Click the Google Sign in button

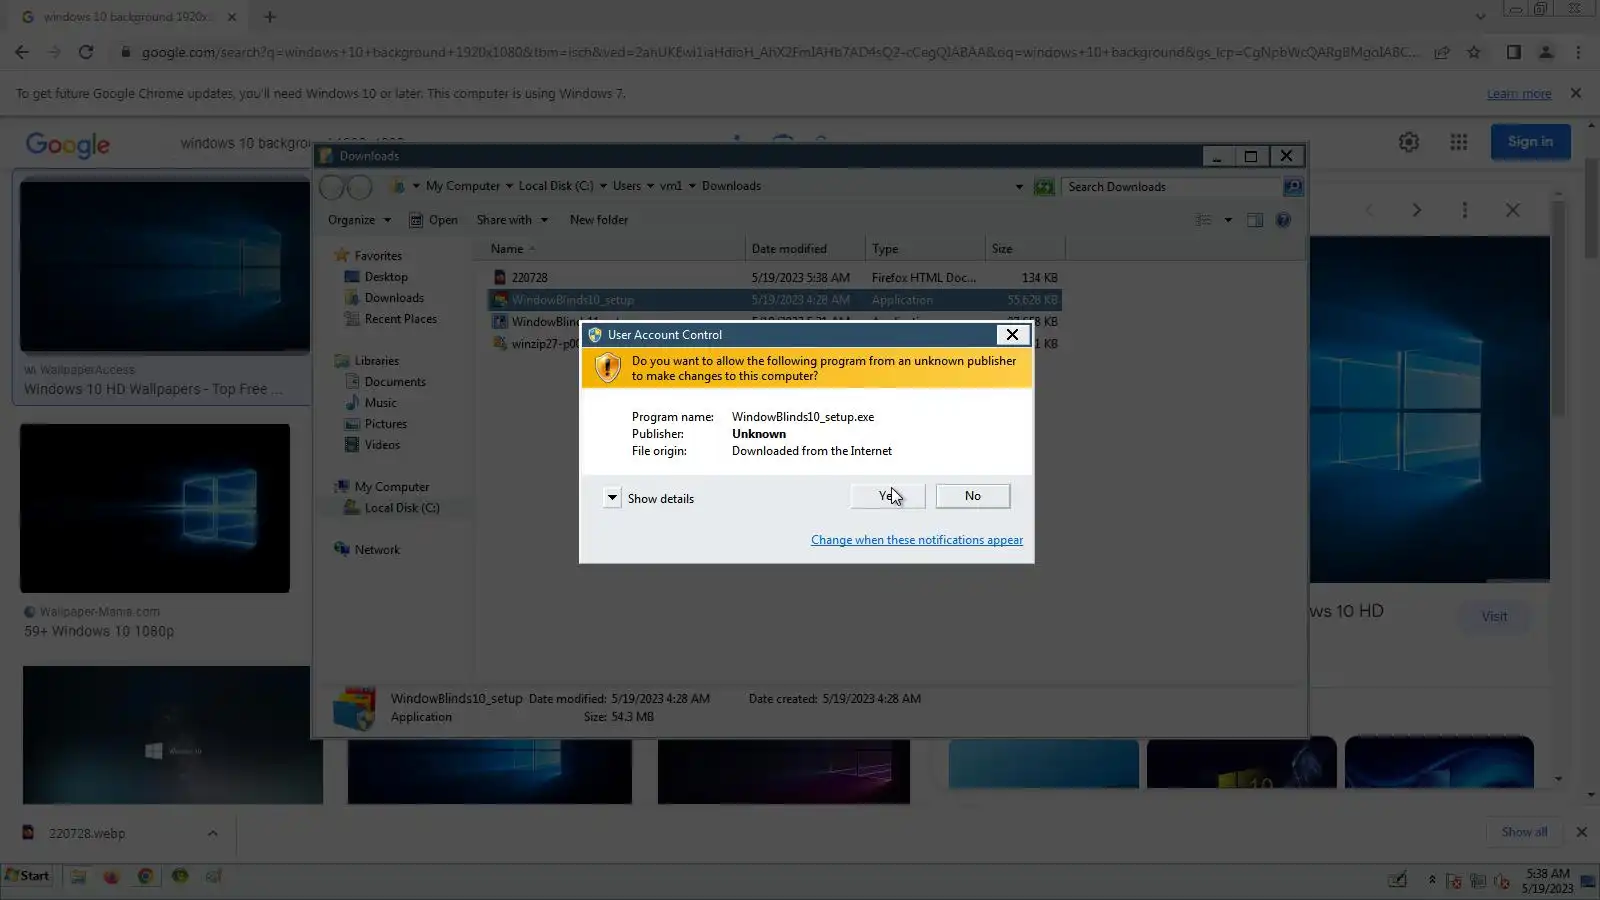coord(1531,142)
